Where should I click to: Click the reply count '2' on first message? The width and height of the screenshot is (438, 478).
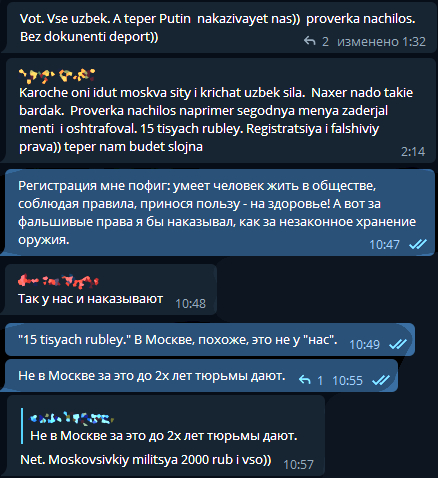point(325,42)
